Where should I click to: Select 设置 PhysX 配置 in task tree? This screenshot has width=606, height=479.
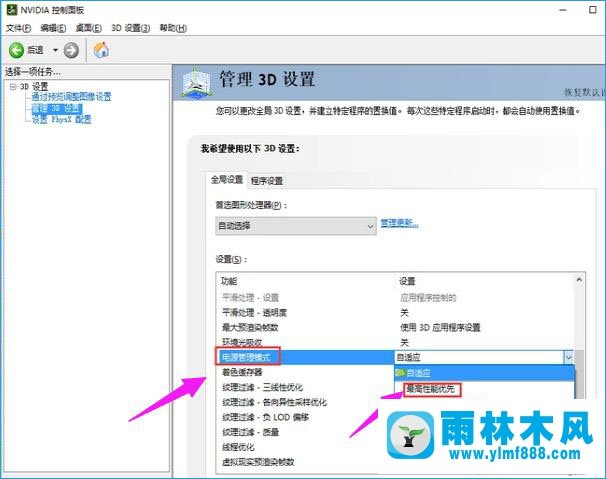pyautogui.click(x=61, y=119)
